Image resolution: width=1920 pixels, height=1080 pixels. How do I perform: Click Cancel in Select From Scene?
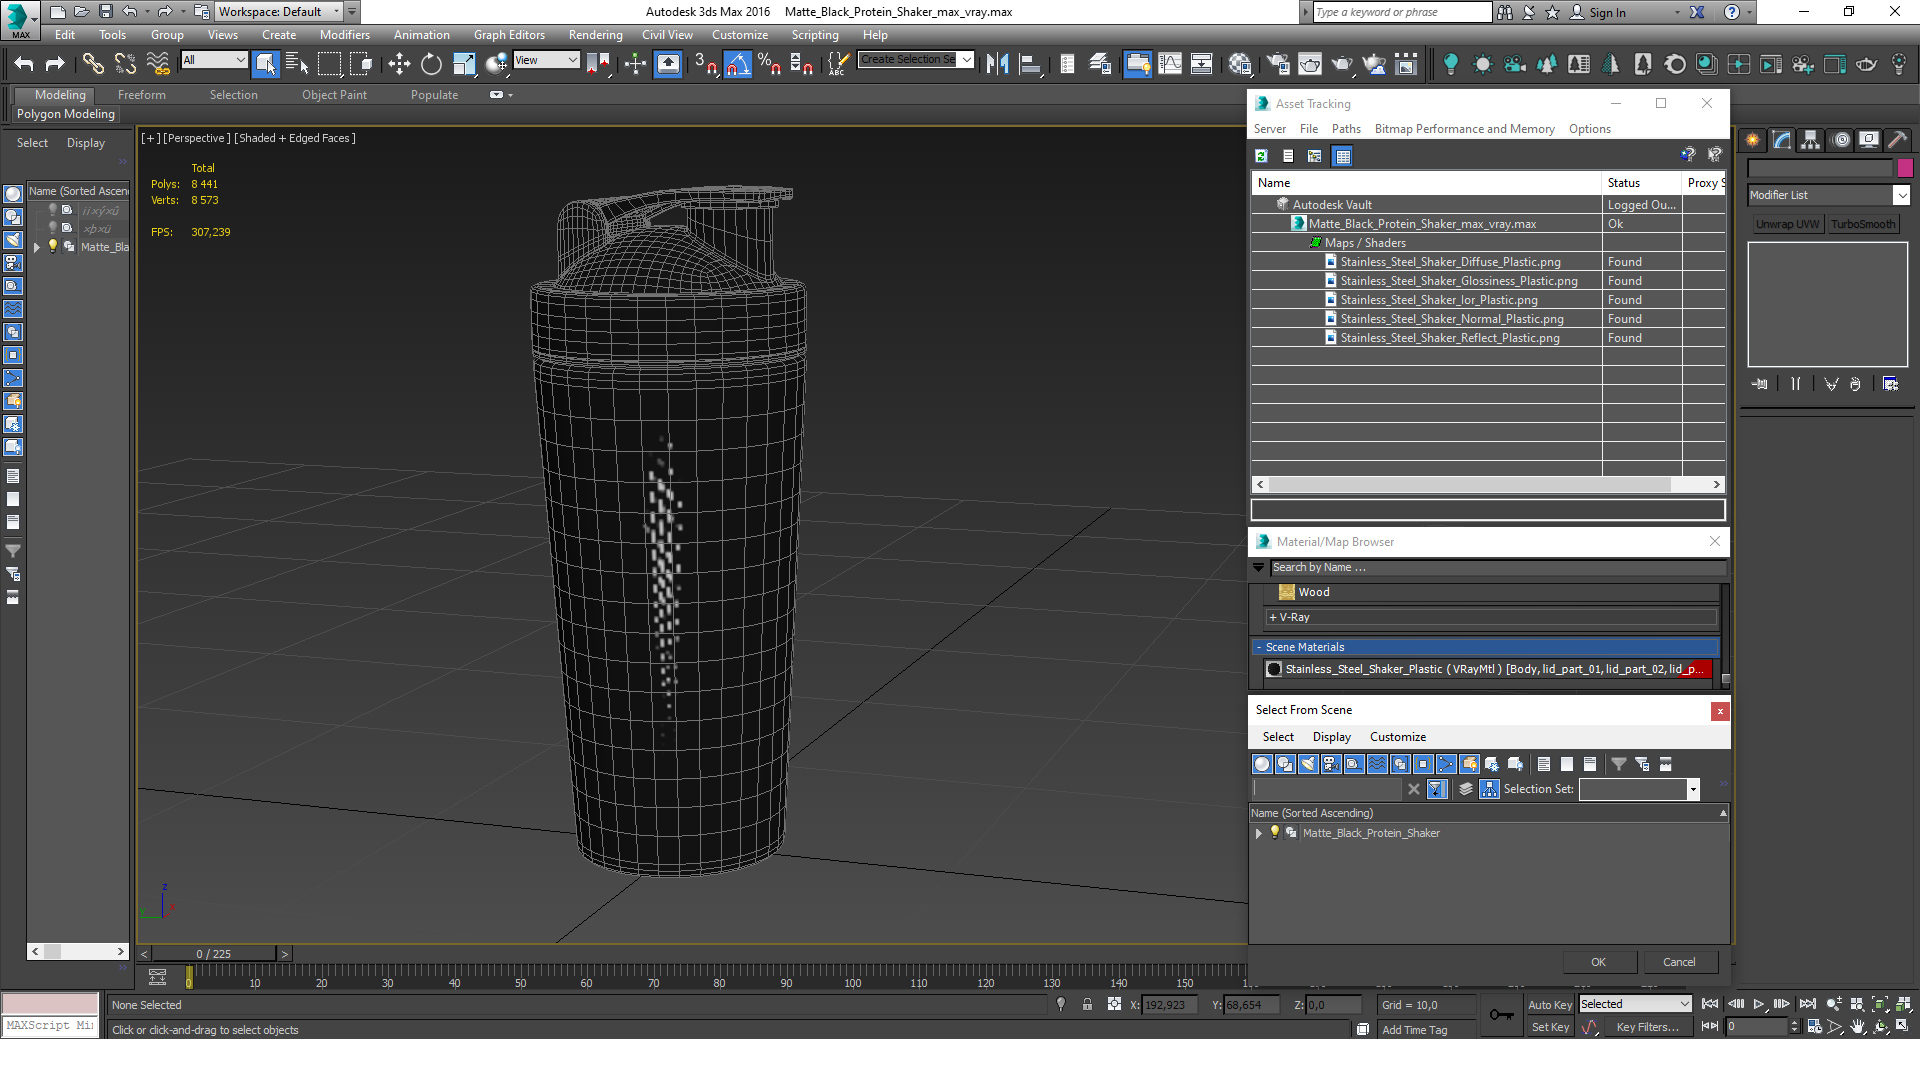pos(1679,962)
